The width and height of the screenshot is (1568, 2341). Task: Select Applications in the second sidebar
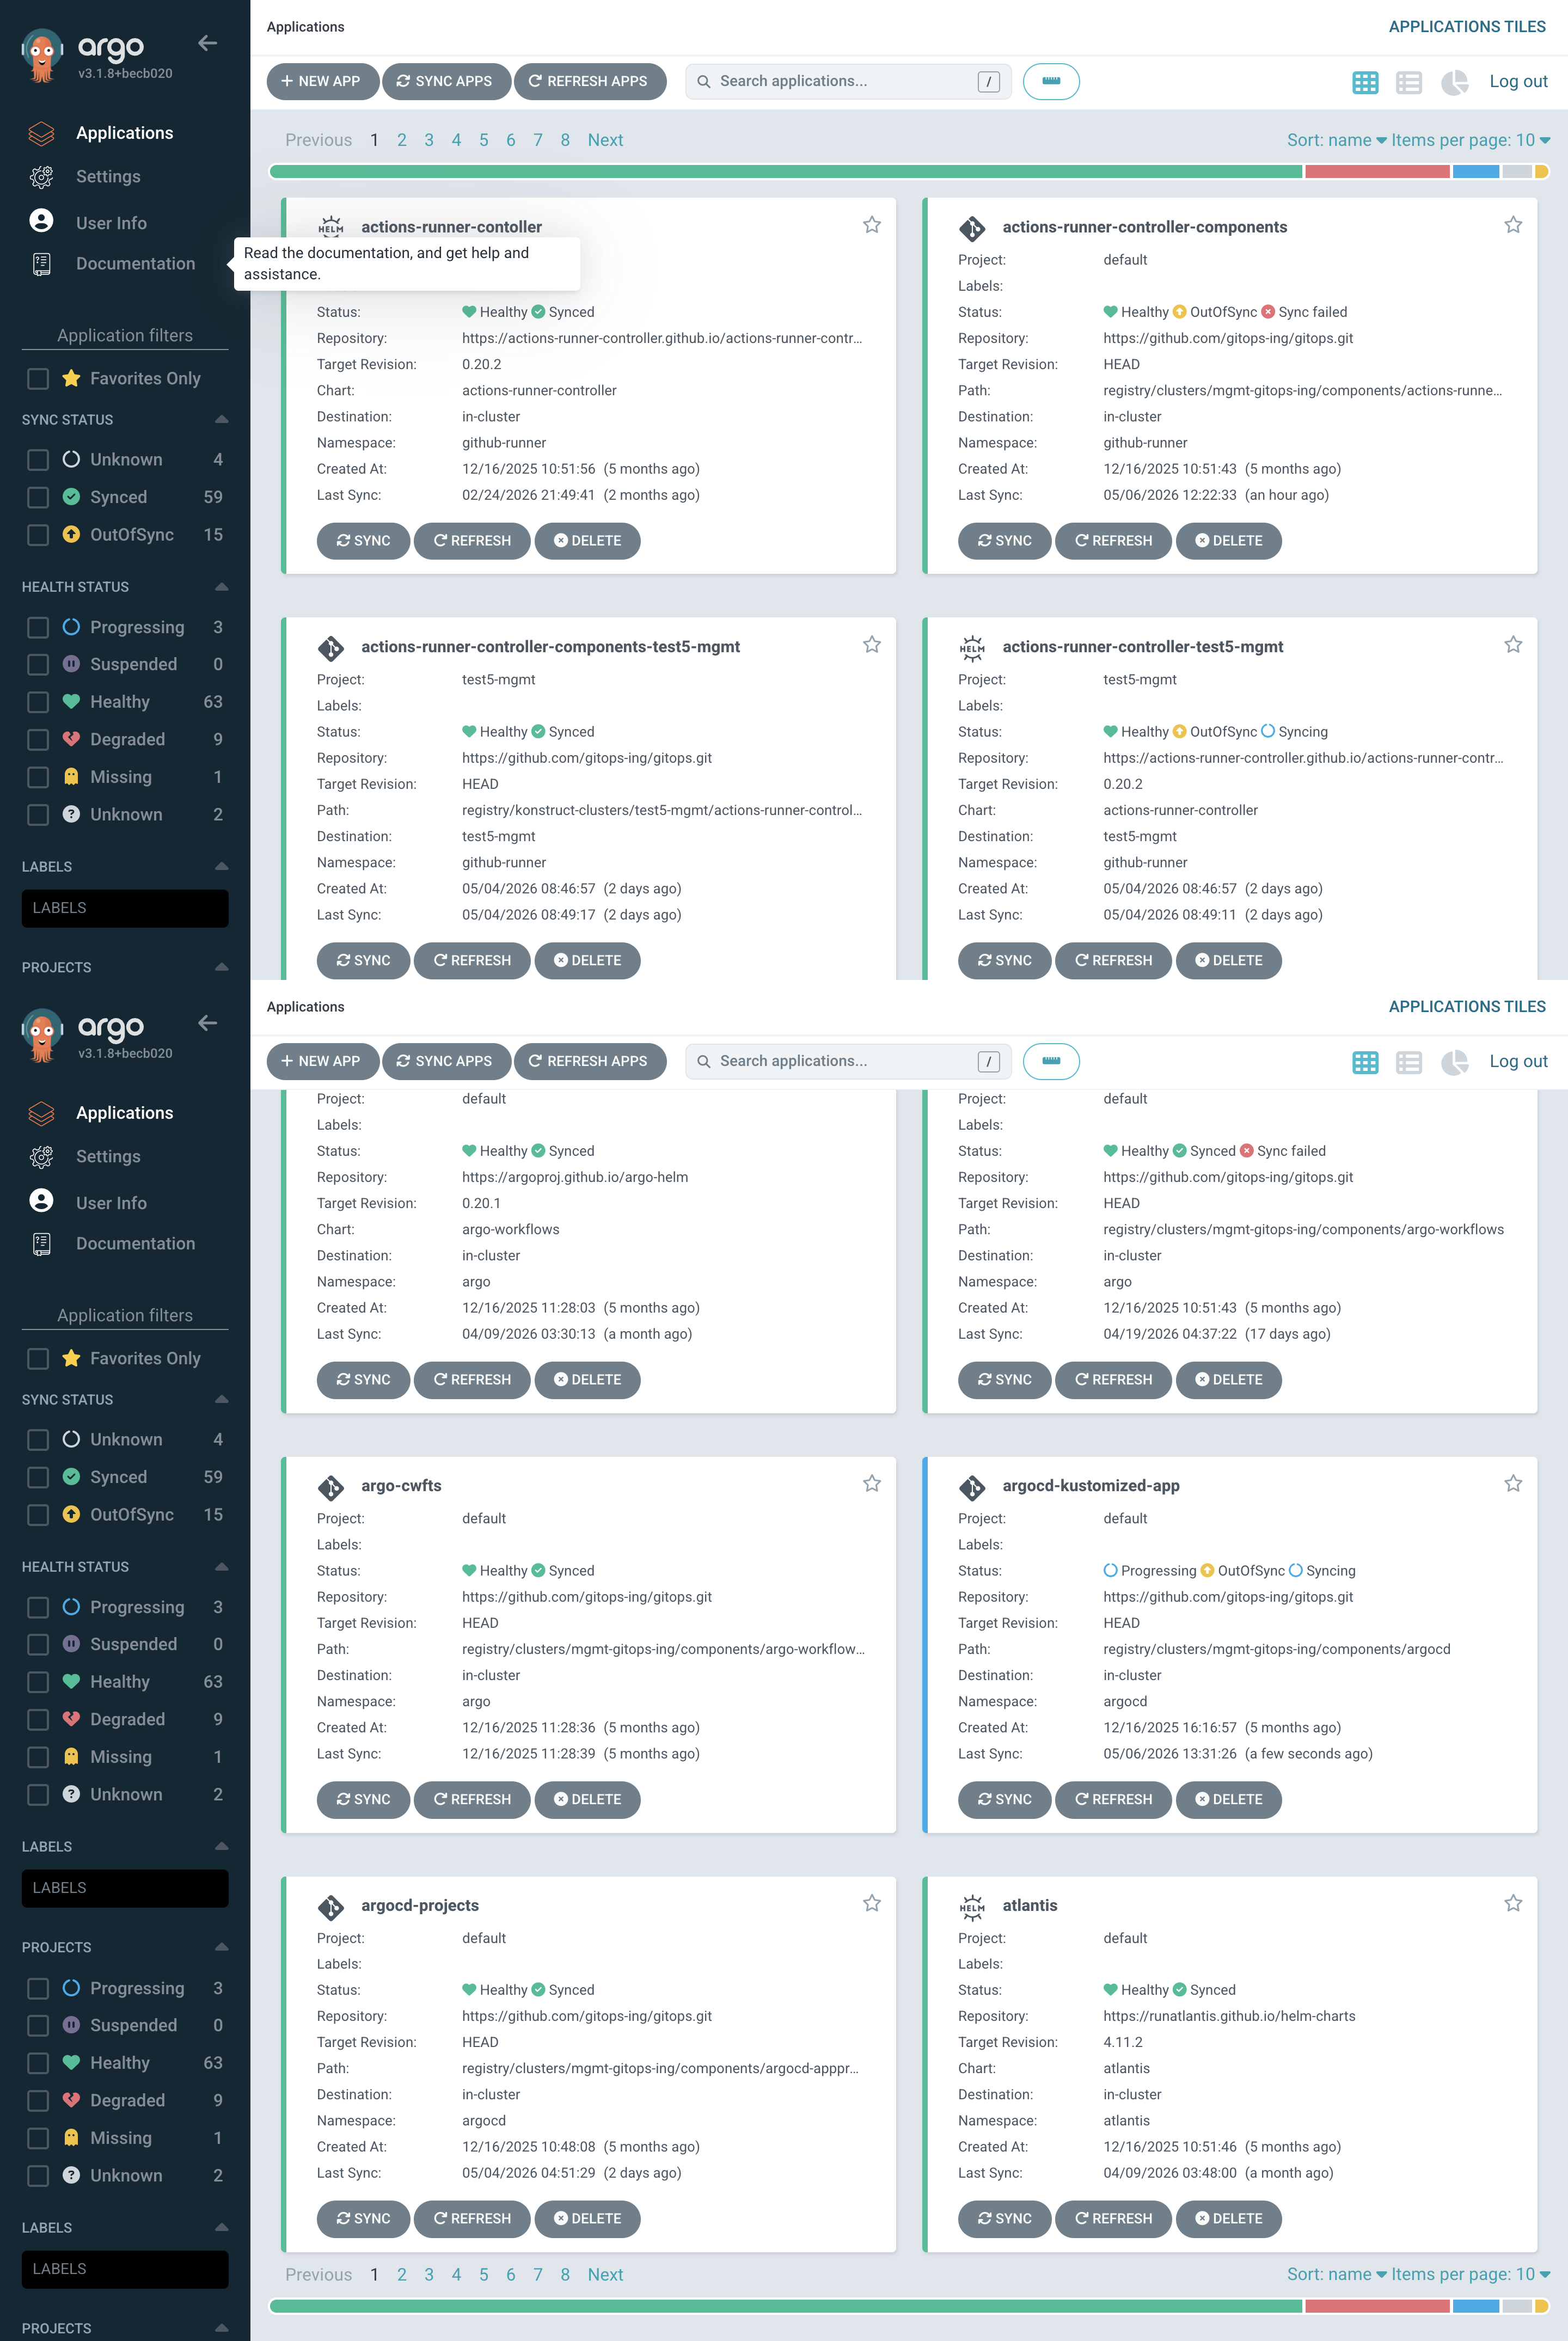(124, 1113)
